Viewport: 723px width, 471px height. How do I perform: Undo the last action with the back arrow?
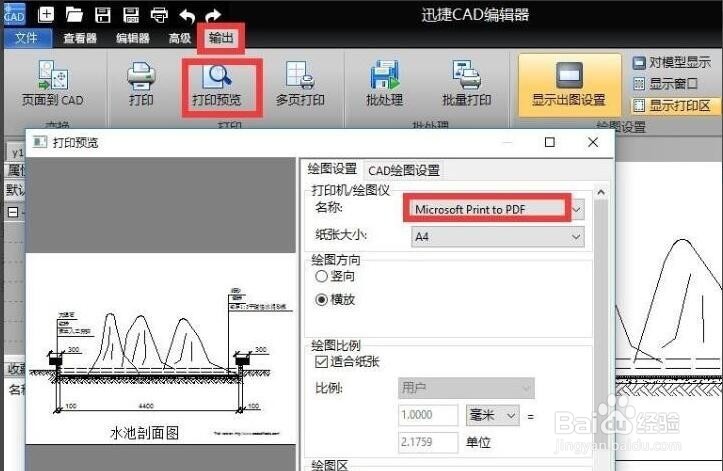[x=187, y=16]
